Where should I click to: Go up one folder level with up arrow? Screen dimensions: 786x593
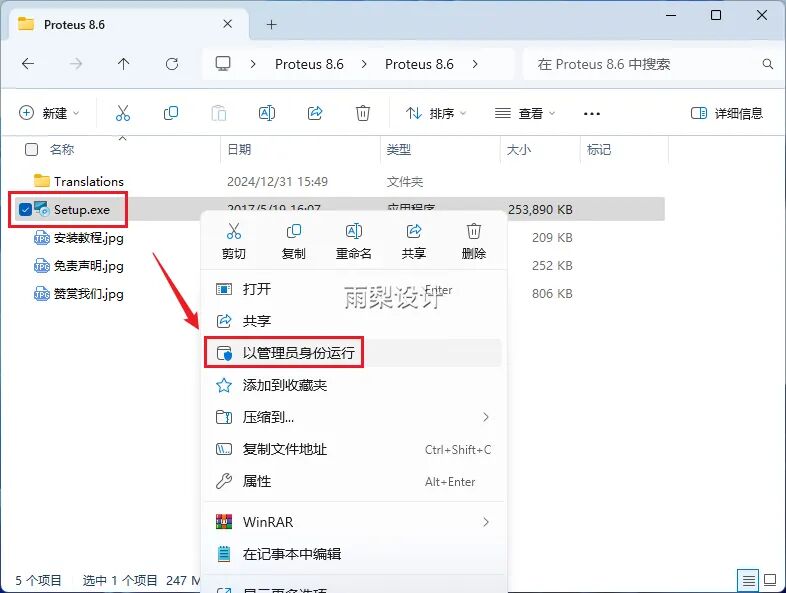[124, 64]
